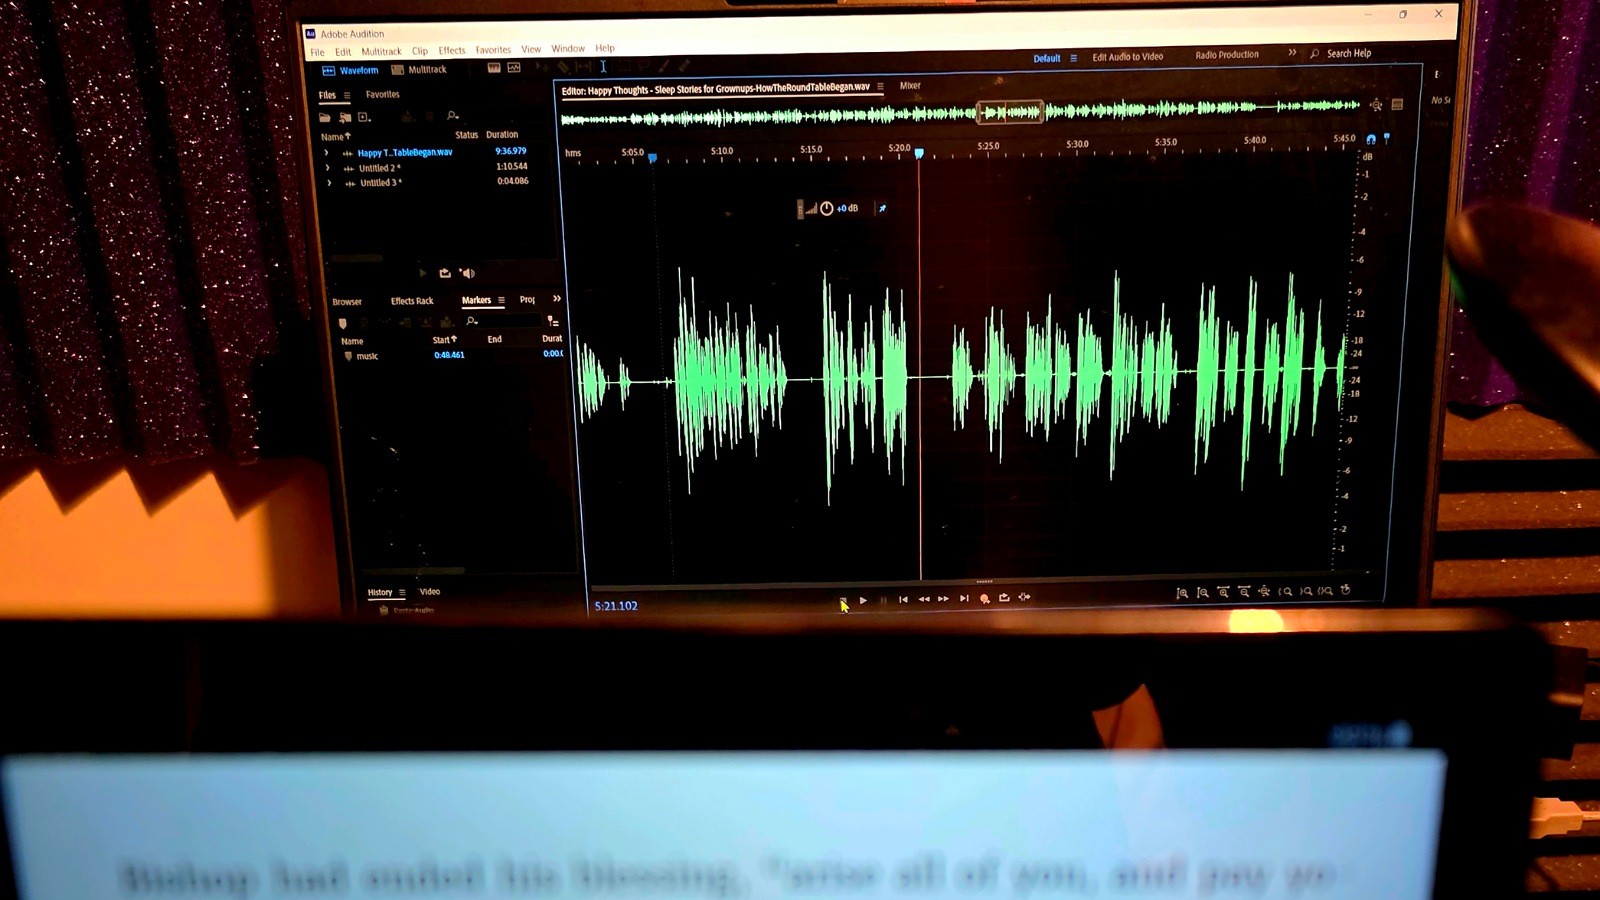Open Search Help
This screenshot has width=1600, height=900.
click(1347, 53)
